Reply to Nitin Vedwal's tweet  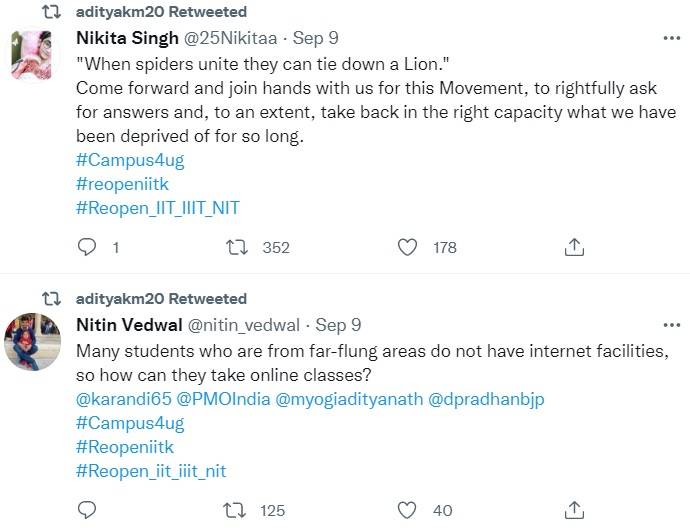coord(88,510)
